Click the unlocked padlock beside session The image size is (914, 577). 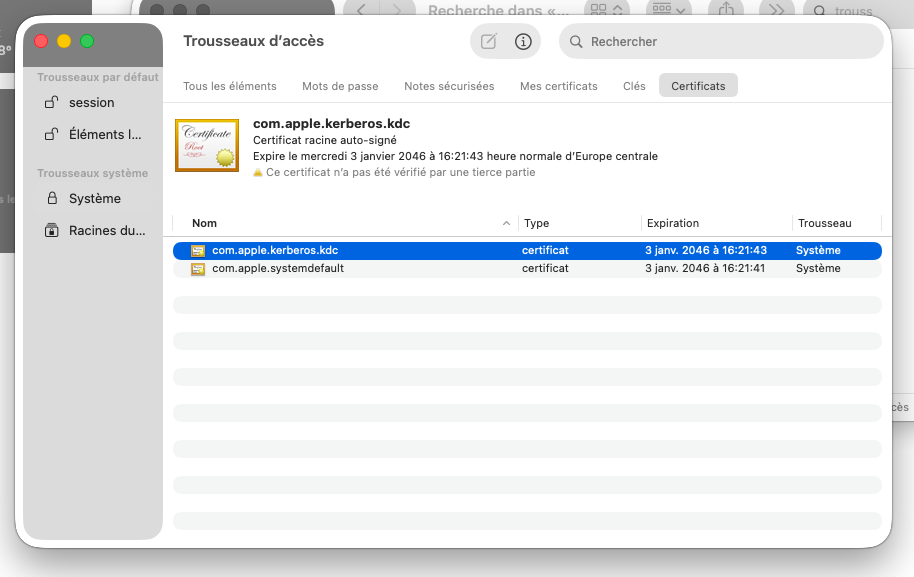pyautogui.click(x=51, y=103)
